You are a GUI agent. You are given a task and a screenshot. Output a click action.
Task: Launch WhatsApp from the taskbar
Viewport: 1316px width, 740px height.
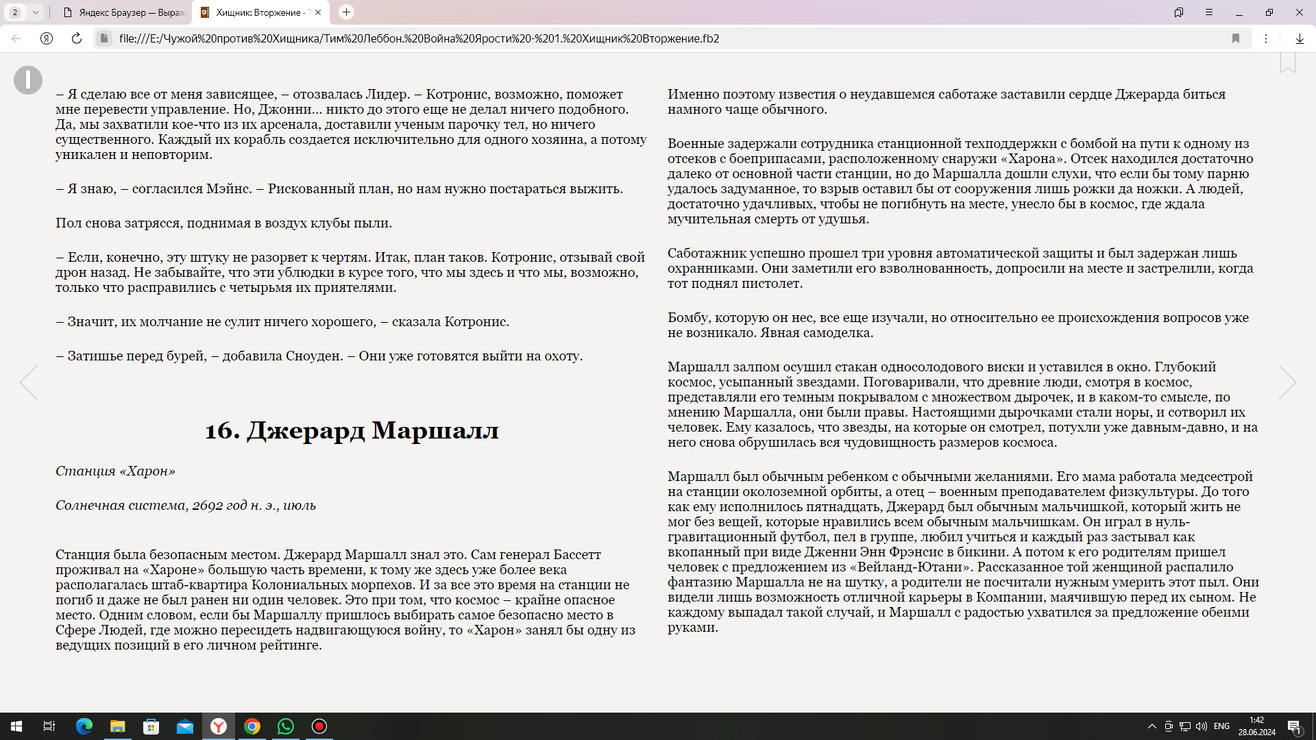click(x=286, y=727)
